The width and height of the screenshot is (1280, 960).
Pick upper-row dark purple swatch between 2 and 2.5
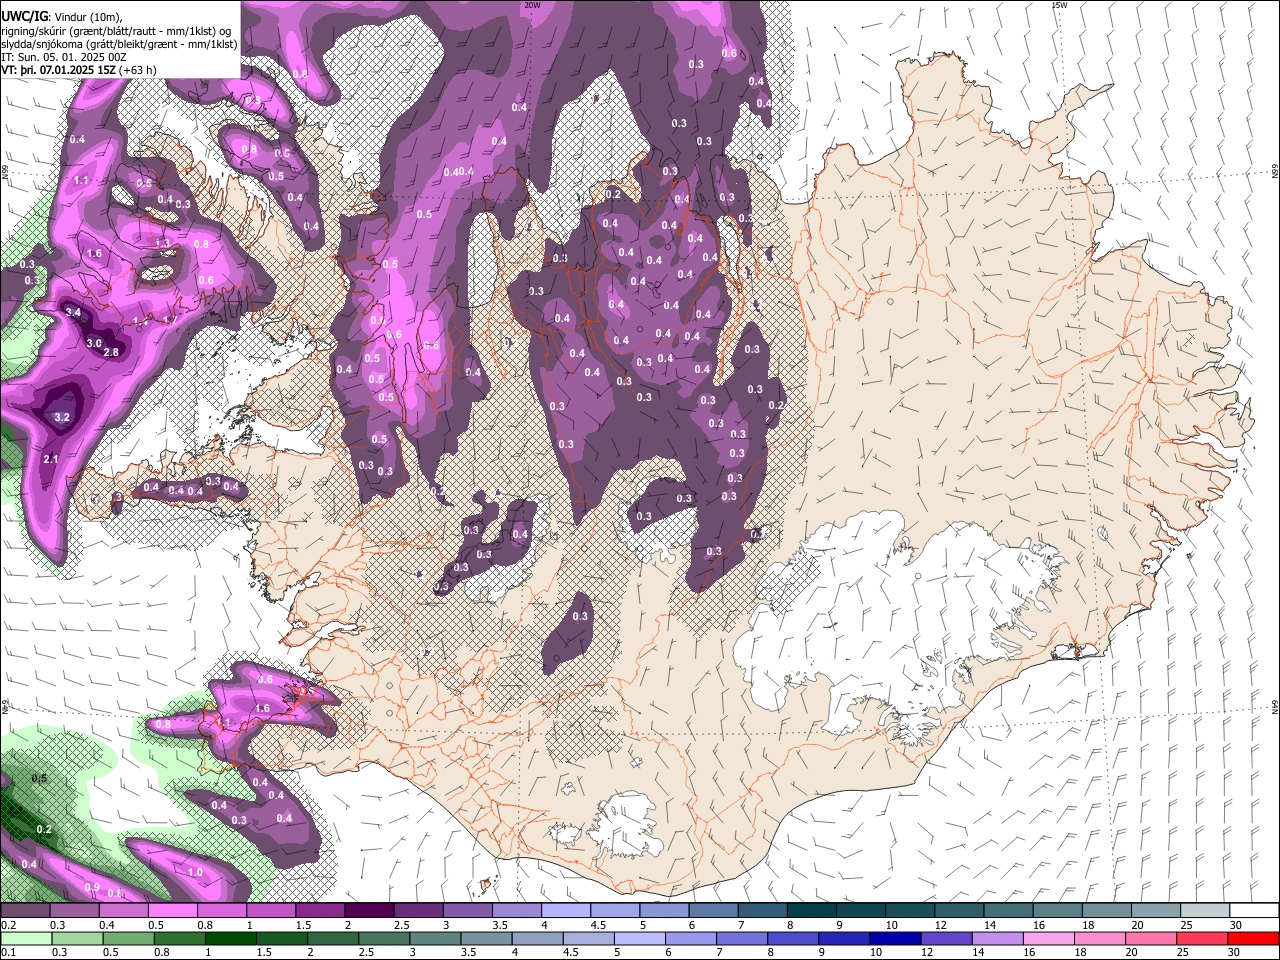pos(369,911)
